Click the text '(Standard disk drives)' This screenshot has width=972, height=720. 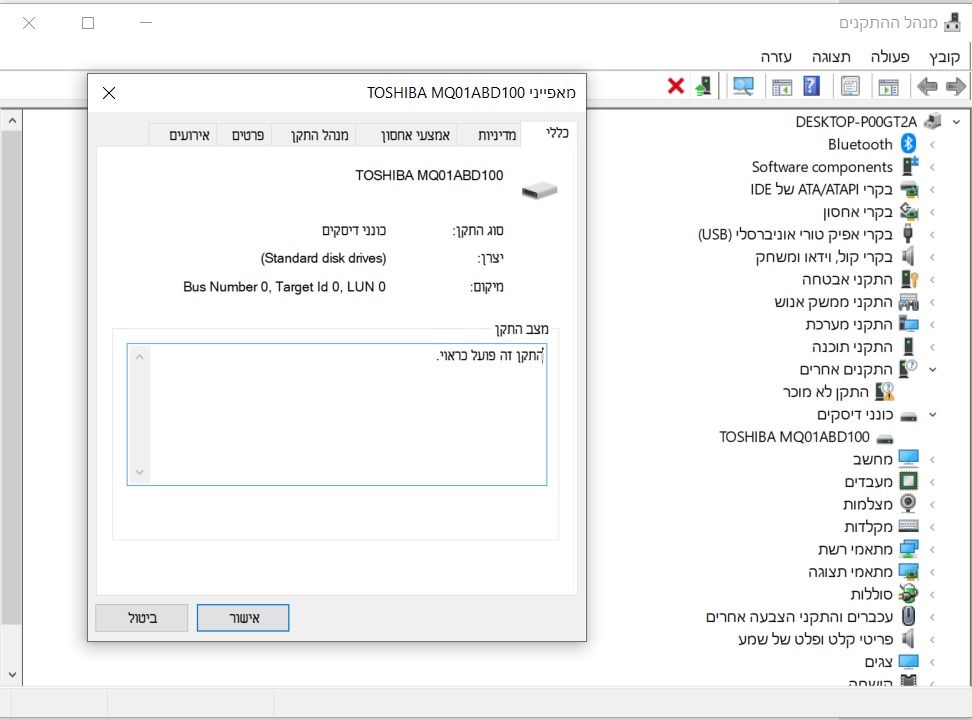[323, 258]
